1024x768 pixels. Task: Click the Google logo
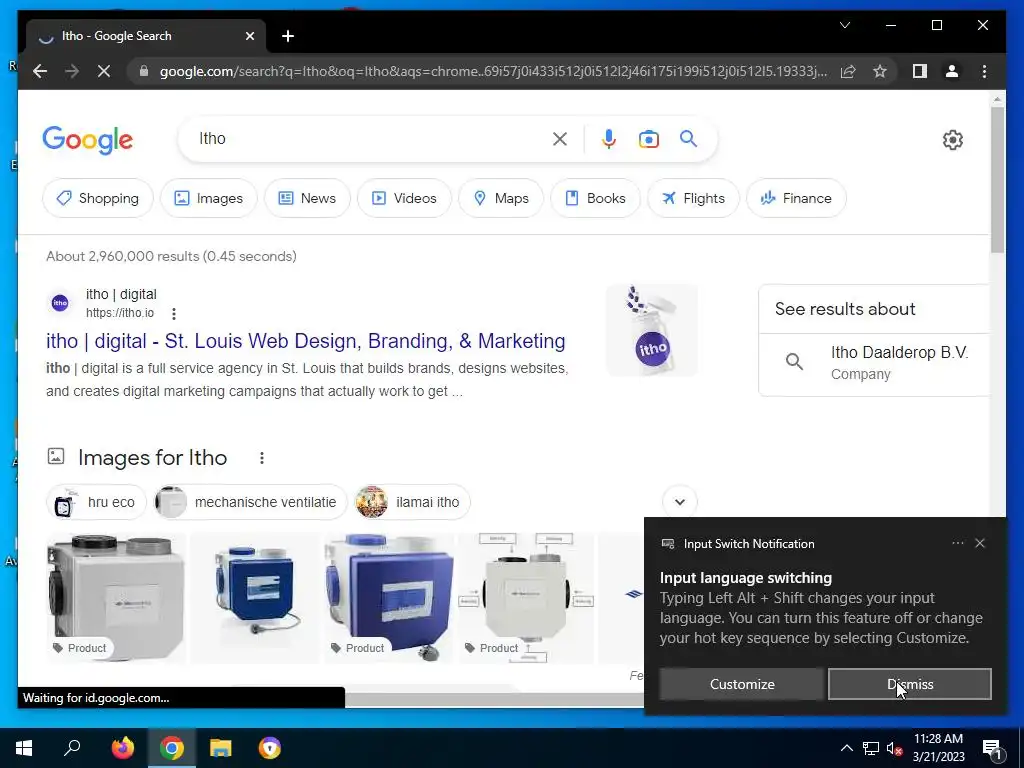[x=88, y=139]
